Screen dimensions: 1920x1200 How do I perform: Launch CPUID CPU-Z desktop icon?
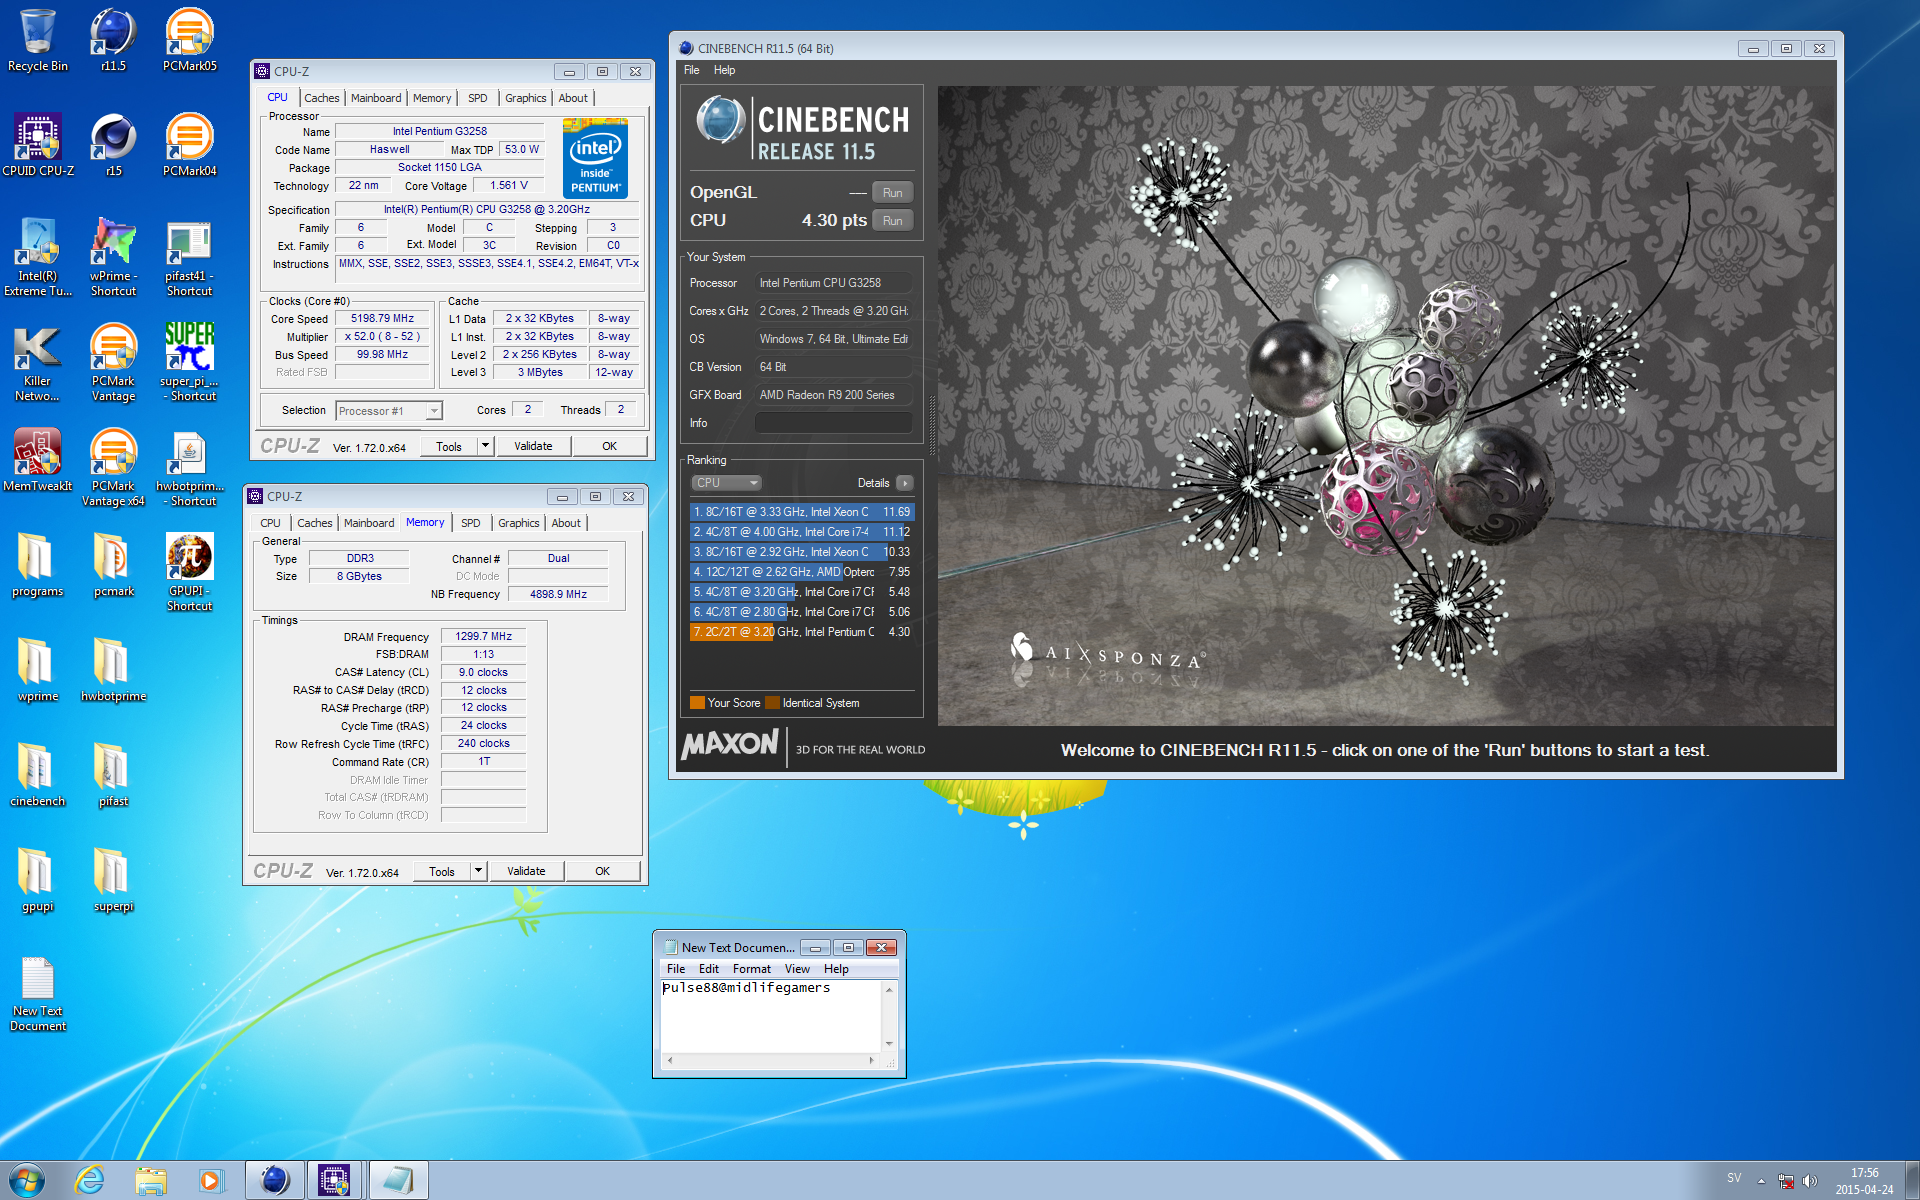pyautogui.click(x=38, y=145)
